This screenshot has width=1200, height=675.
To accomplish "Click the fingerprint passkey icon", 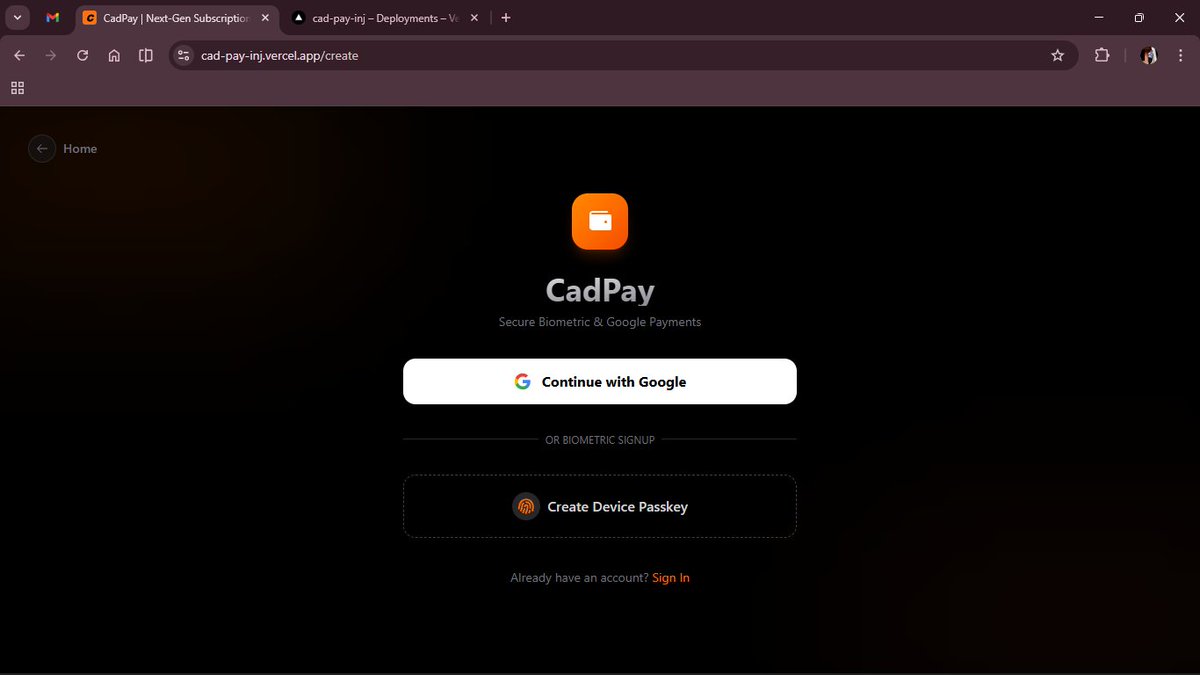I will [526, 506].
